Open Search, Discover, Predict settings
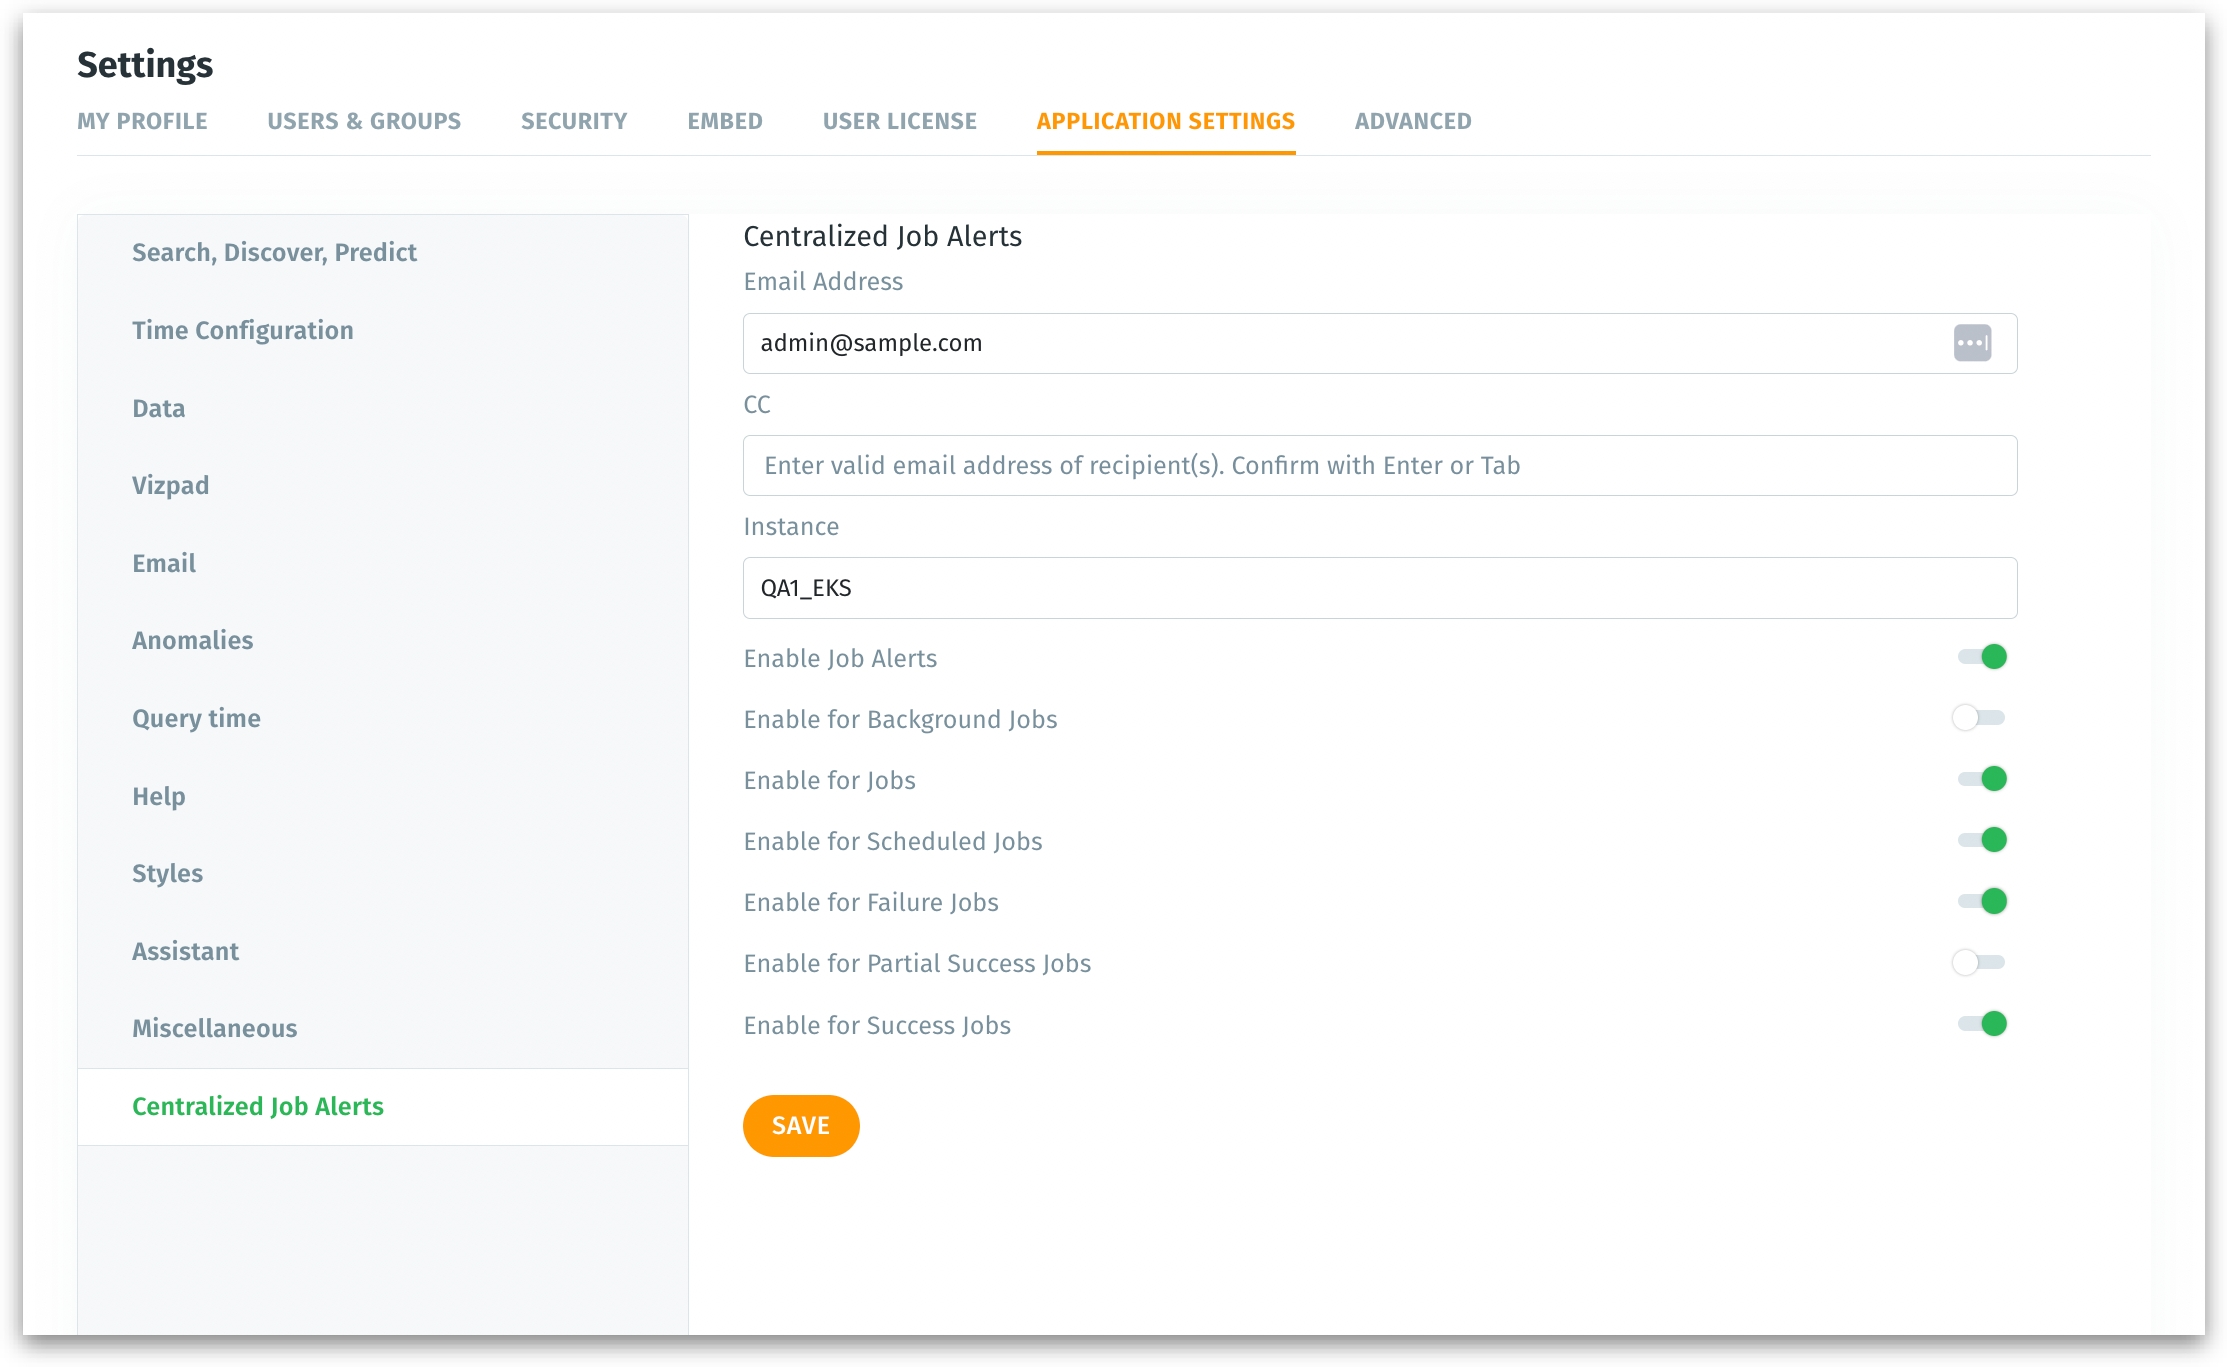The width and height of the screenshot is (2227, 1367). click(383, 253)
